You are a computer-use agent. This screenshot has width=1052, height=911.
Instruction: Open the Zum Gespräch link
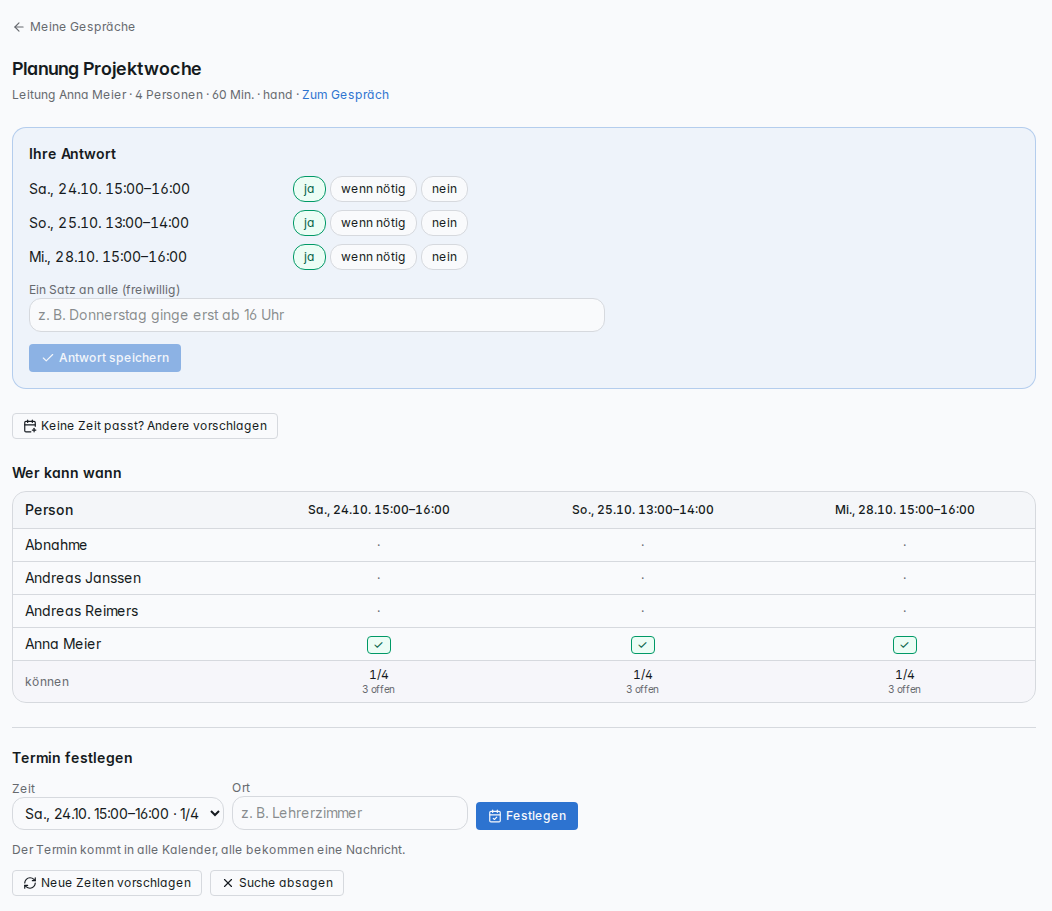click(346, 95)
